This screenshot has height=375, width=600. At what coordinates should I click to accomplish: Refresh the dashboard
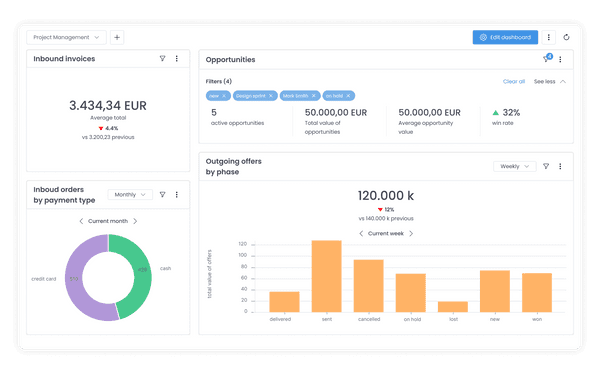[x=566, y=38]
